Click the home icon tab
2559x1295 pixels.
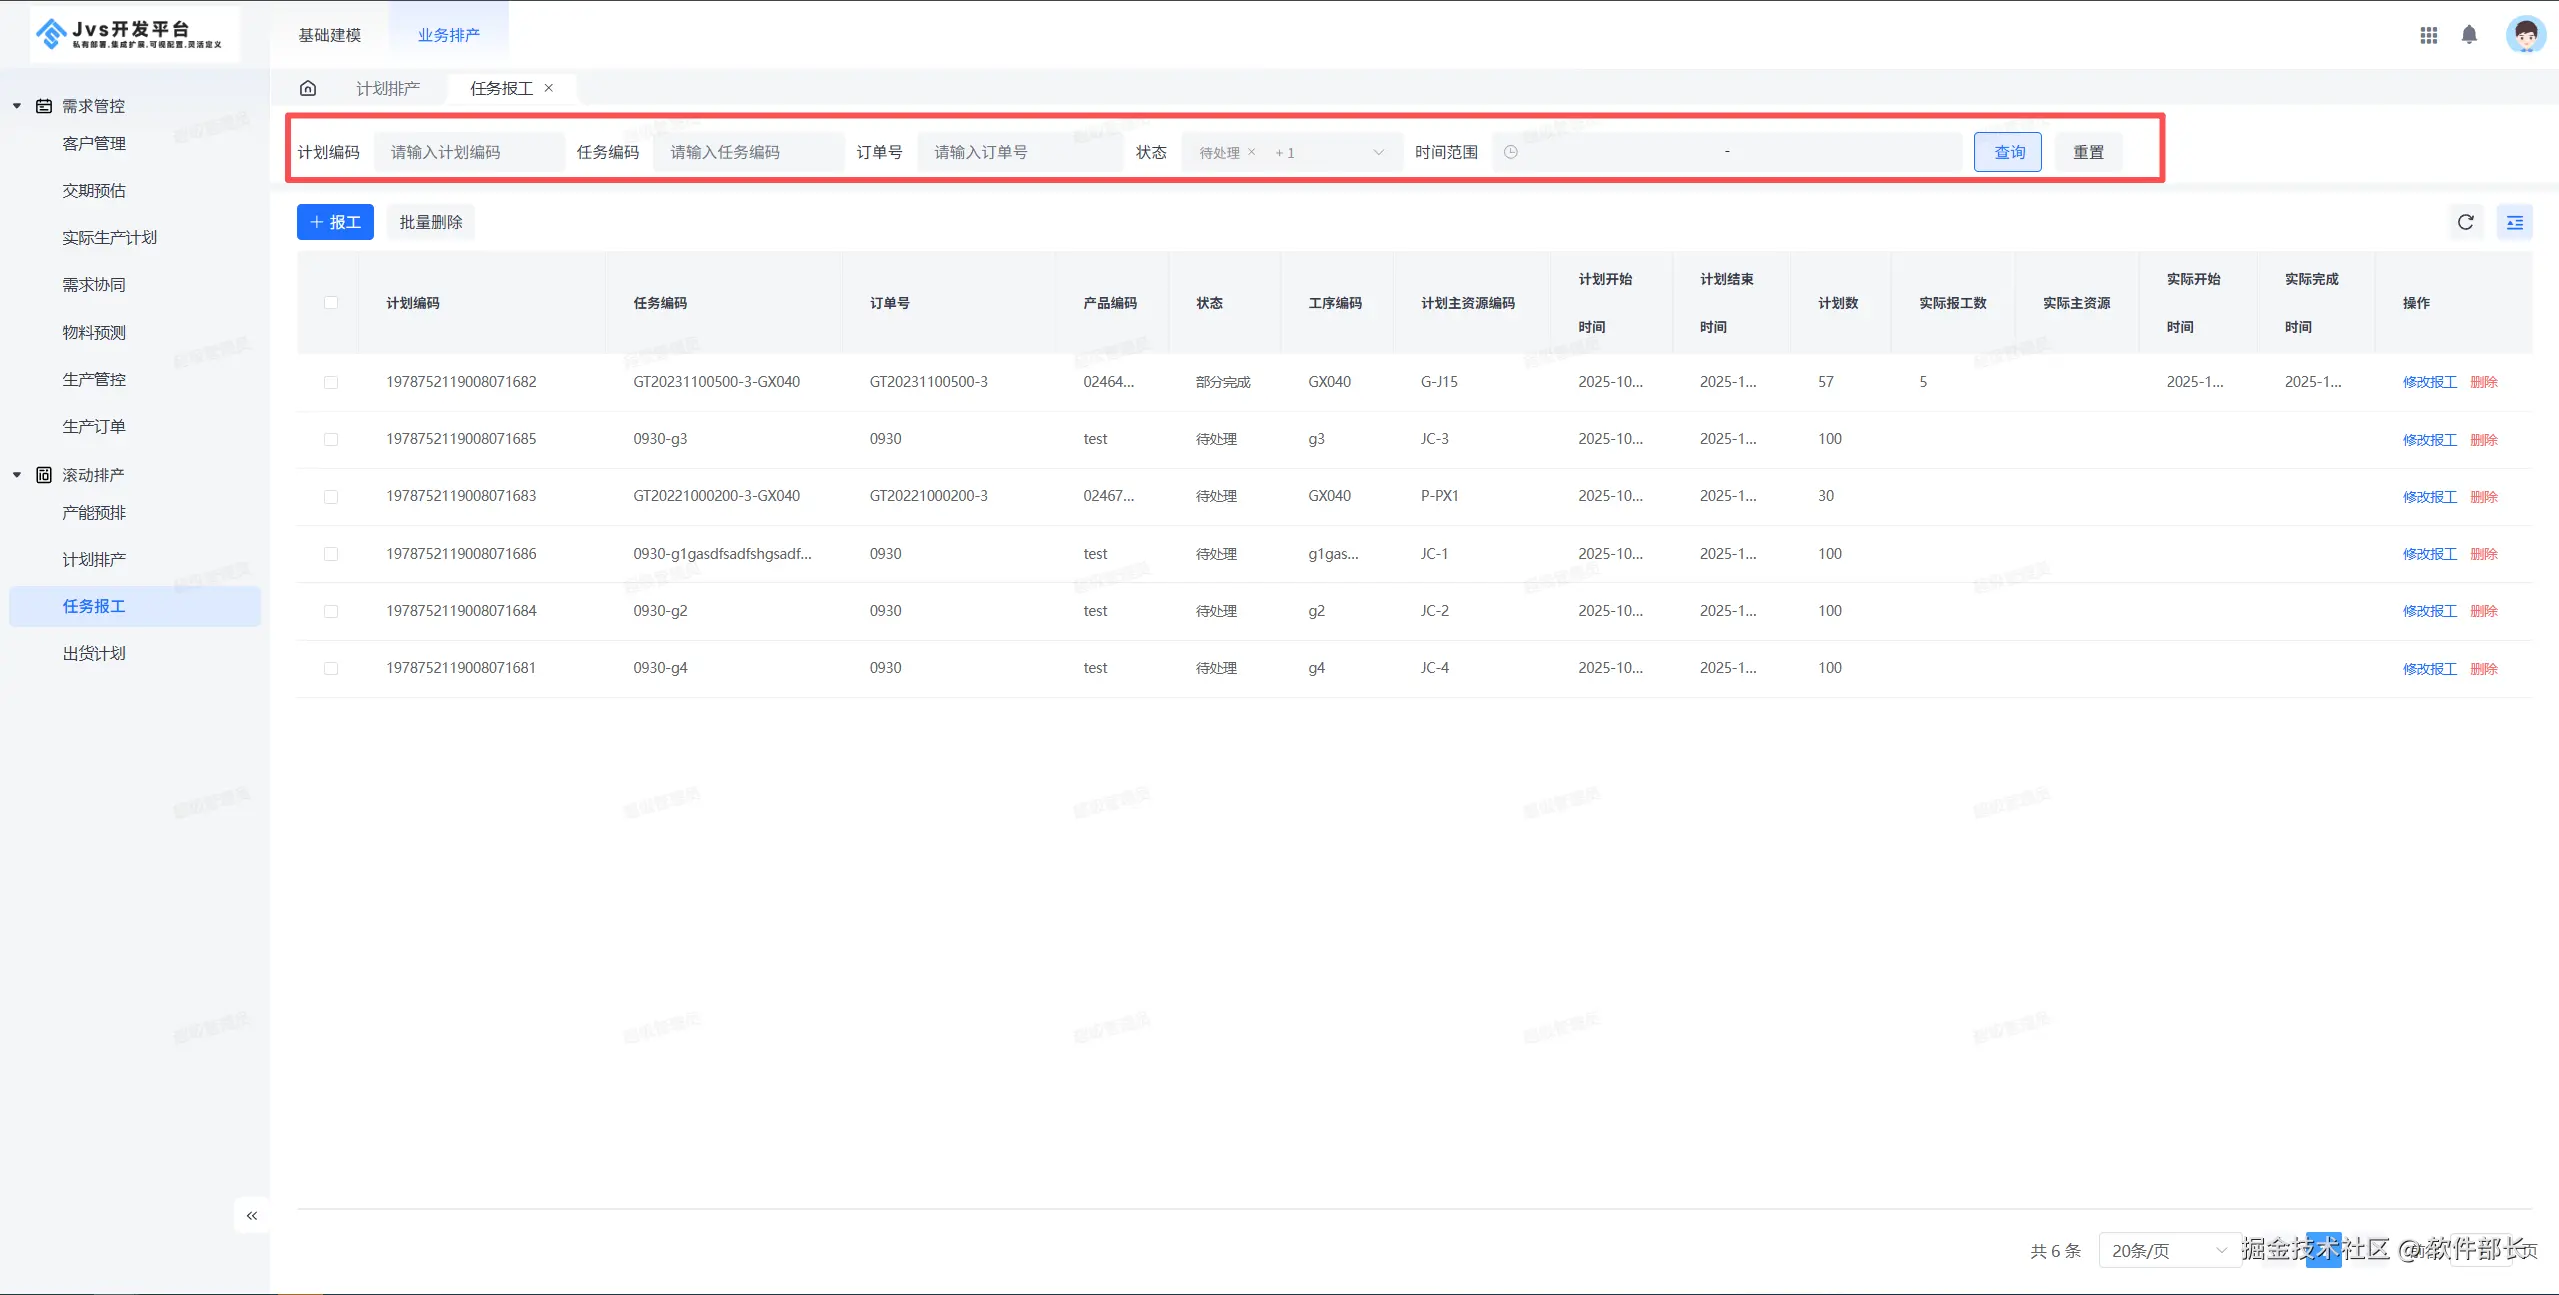pos(308,88)
